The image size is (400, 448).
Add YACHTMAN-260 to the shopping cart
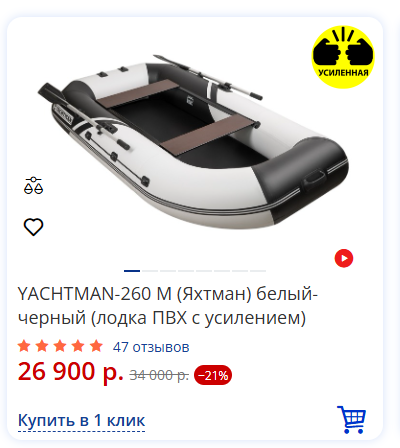pyautogui.click(x=351, y=419)
